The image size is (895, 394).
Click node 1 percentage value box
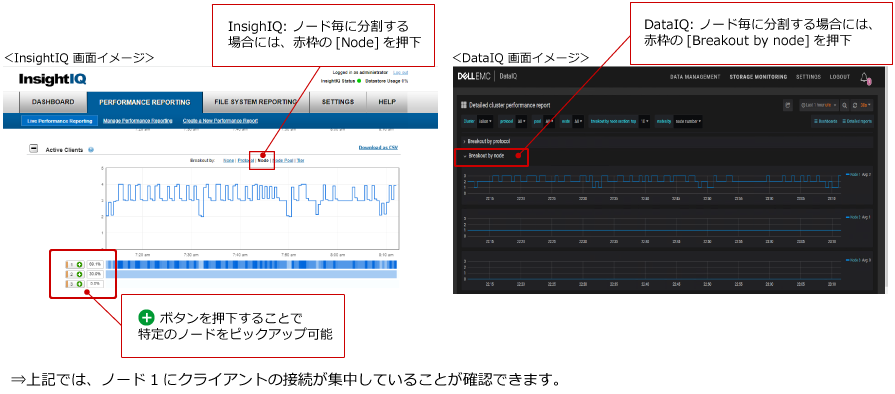coord(95,264)
